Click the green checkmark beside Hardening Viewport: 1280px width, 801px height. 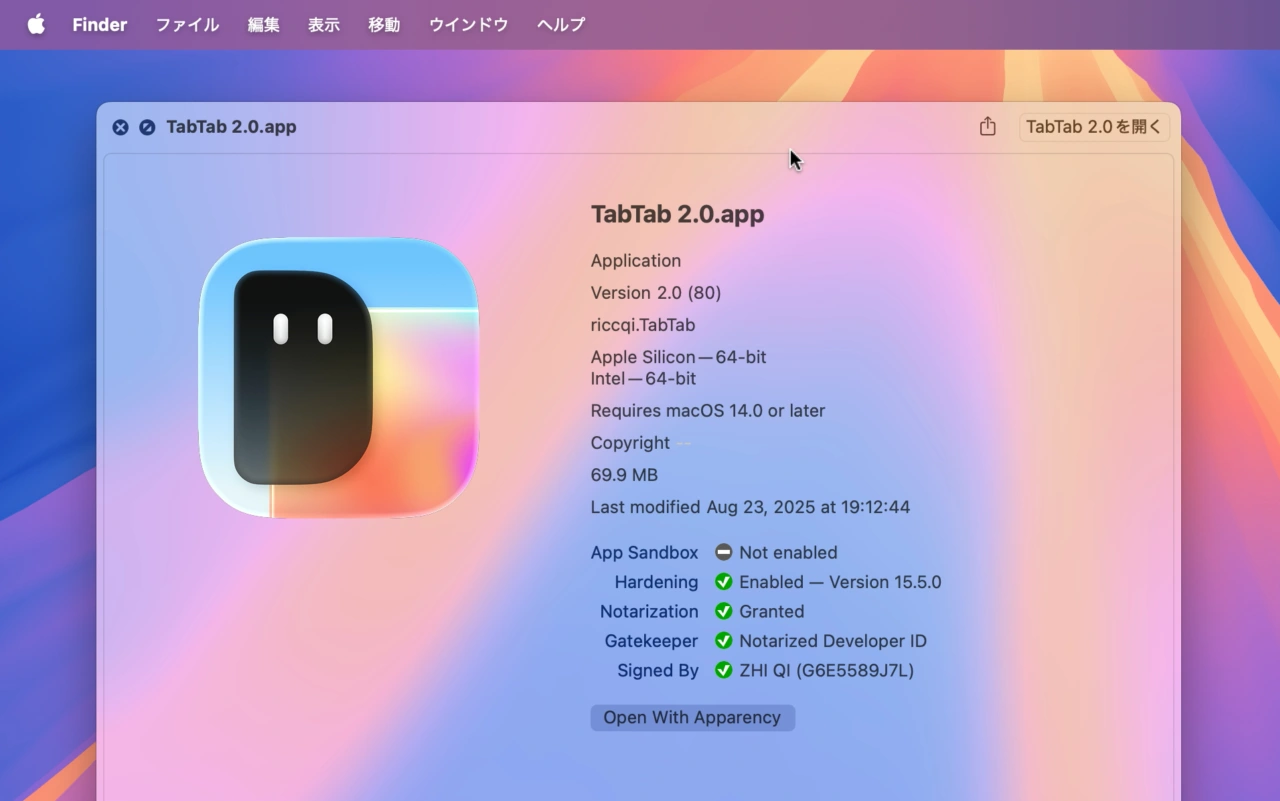[723, 581]
